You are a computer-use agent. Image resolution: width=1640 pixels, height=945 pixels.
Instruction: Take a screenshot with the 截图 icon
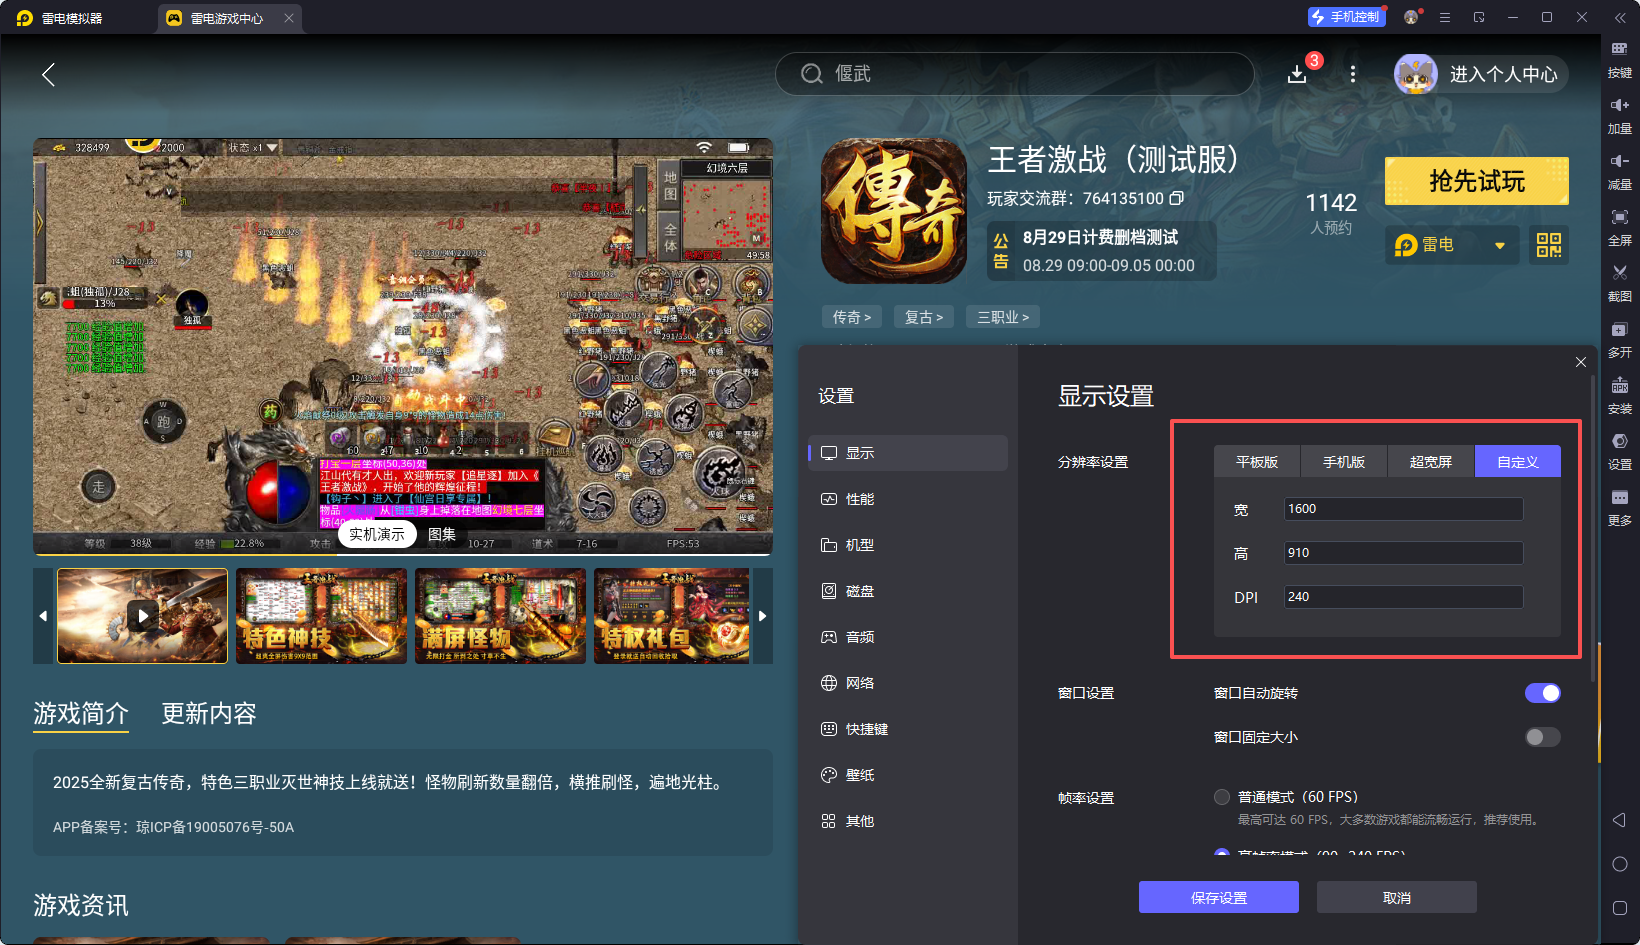[x=1619, y=273]
